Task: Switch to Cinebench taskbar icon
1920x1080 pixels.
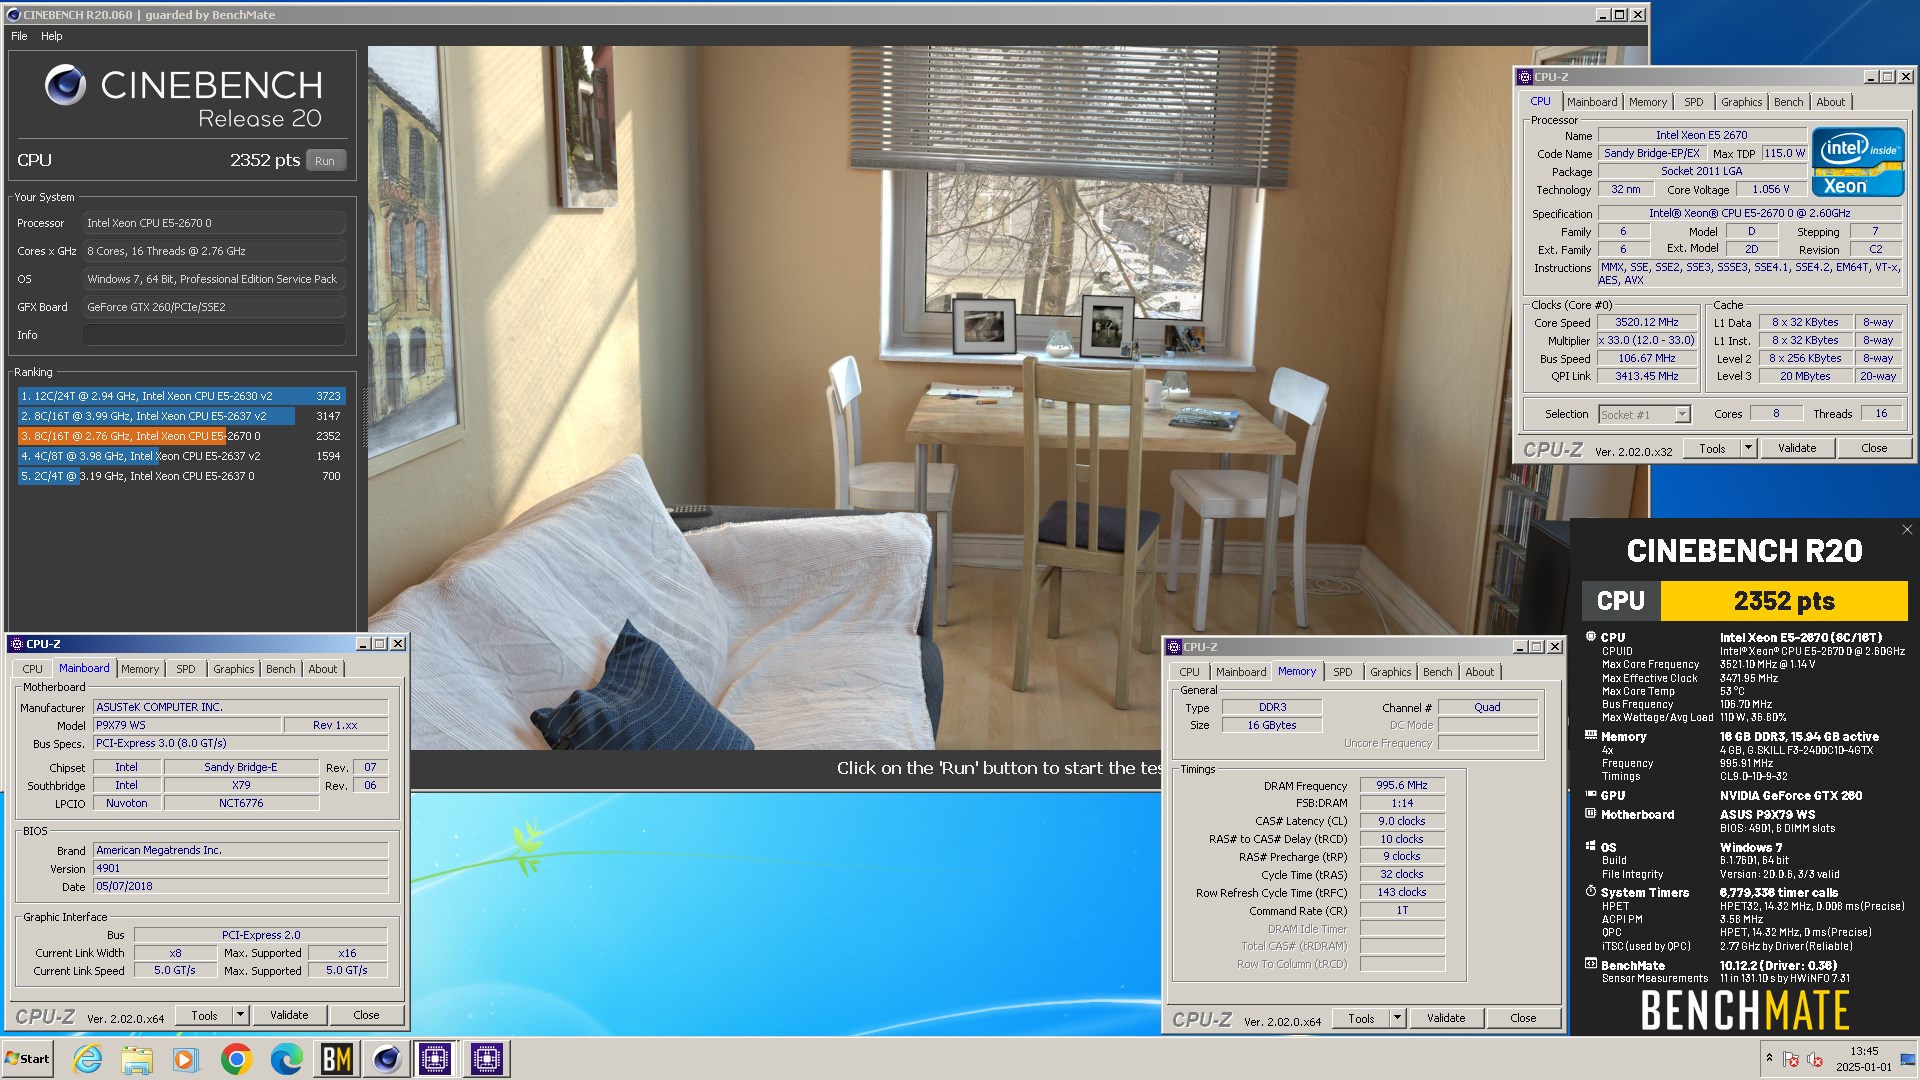Action: 386,1059
